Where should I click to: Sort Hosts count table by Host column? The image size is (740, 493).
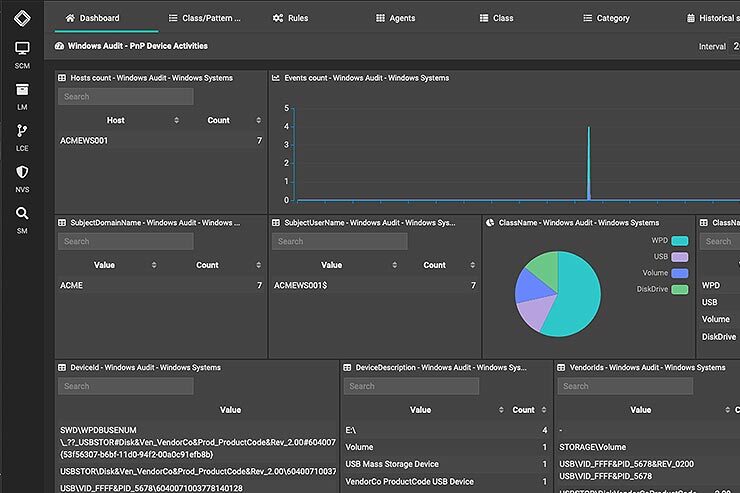coord(176,120)
